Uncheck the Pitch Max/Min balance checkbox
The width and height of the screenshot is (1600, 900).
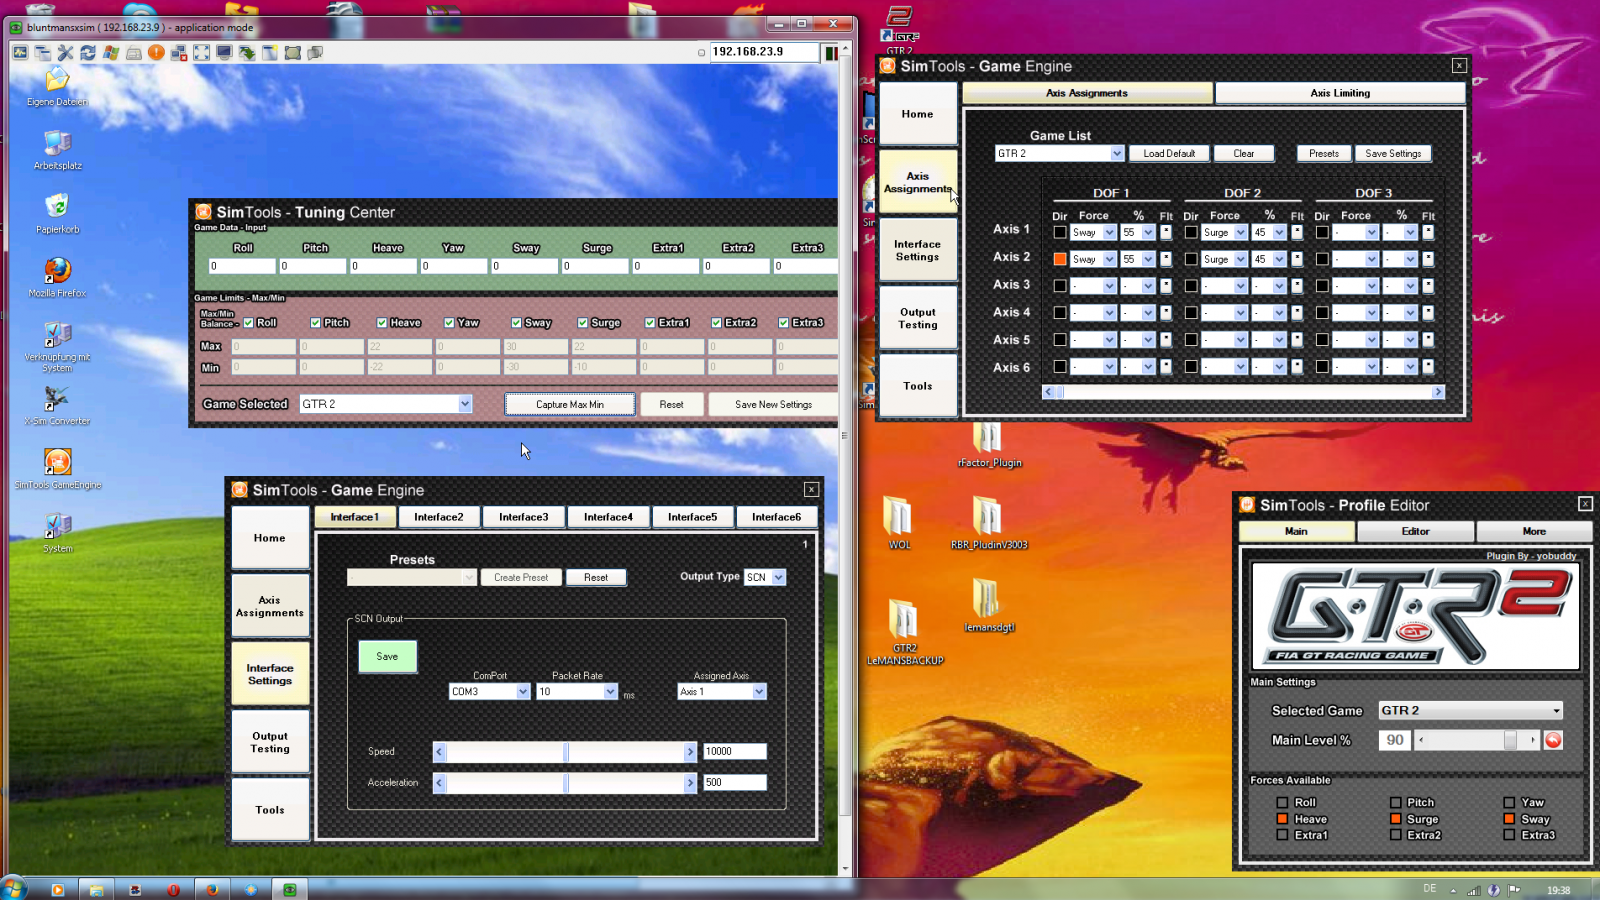pyautogui.click(x=316, y=323)
